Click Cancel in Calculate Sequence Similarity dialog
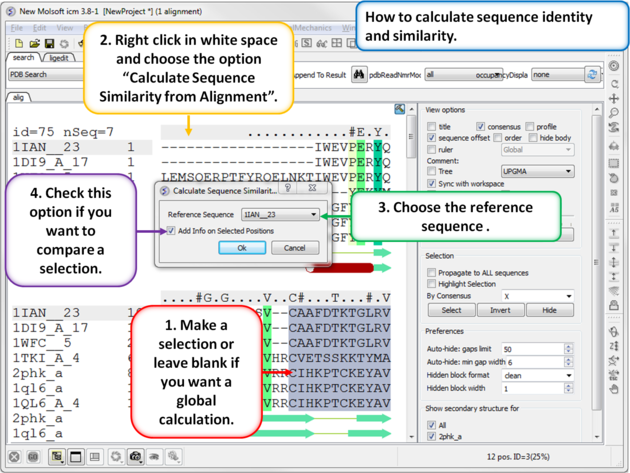This screenshot has width=630, height=473. click(x=295, y=248)
